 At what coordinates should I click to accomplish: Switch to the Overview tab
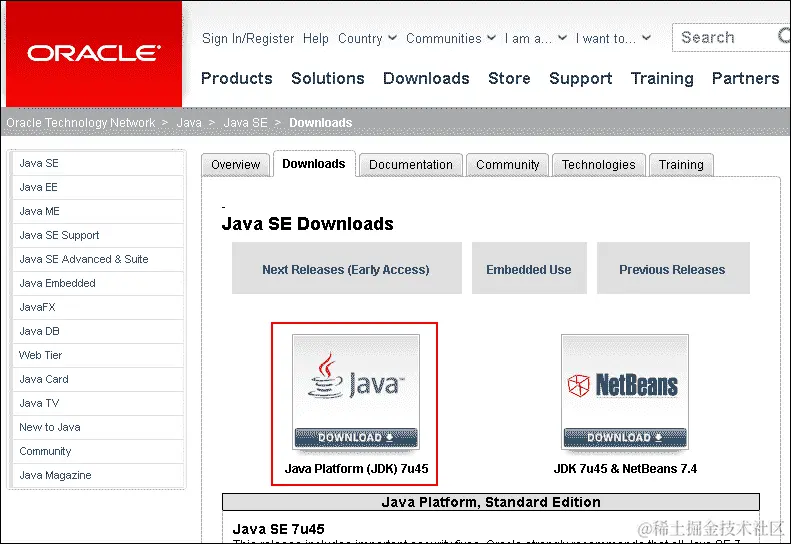pyautogui.click(x=236, y=165)
